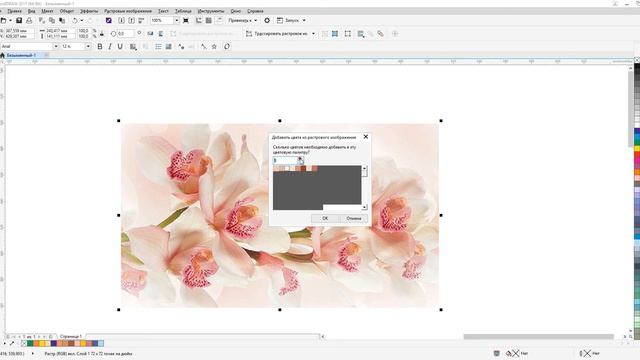The height and width of the screenshot is (360, 640).
Task: Click the horizontal canvas scrollbar
Action: pos(538,337)
